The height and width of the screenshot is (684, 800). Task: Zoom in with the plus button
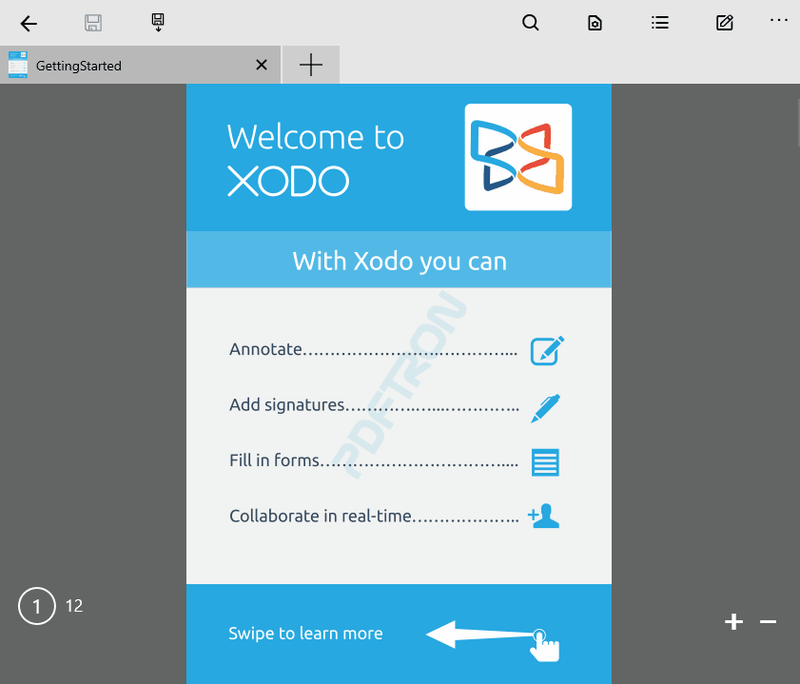(x=734, y=622)
